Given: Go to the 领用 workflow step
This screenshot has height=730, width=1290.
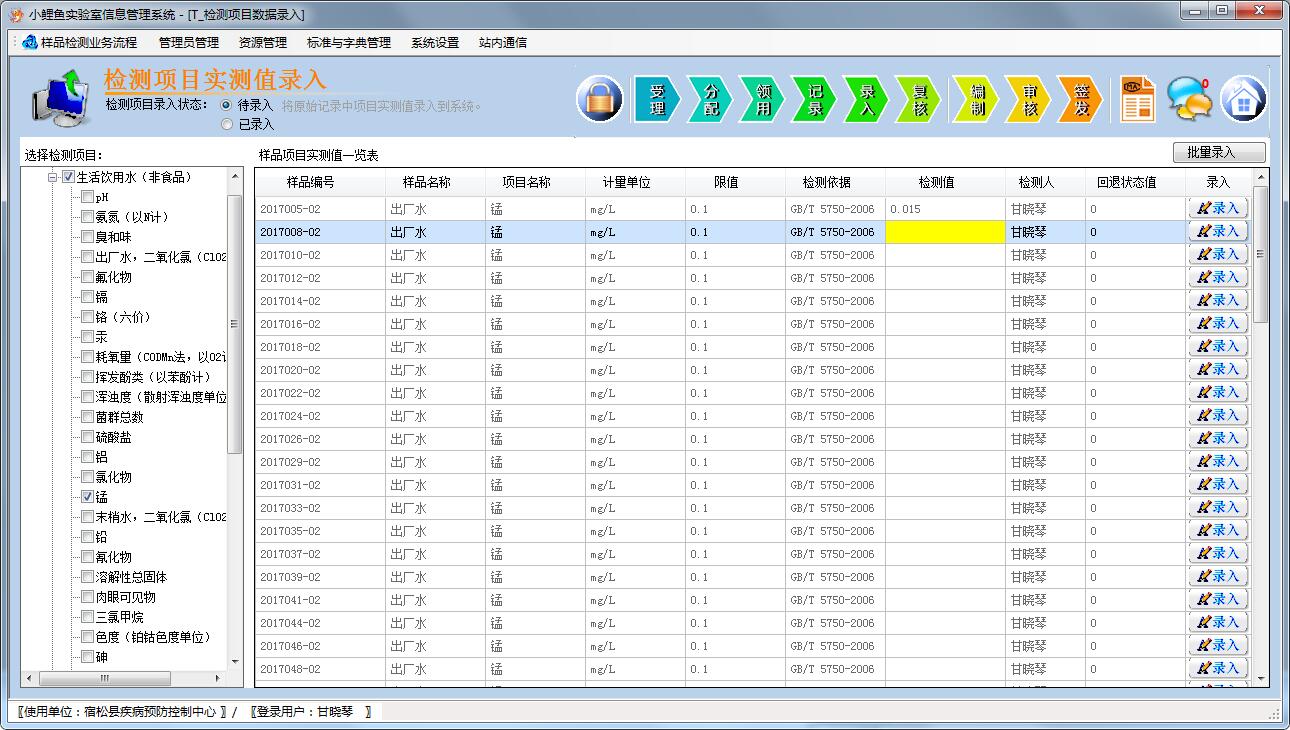Looking at the screenshot, I should 763,99.
